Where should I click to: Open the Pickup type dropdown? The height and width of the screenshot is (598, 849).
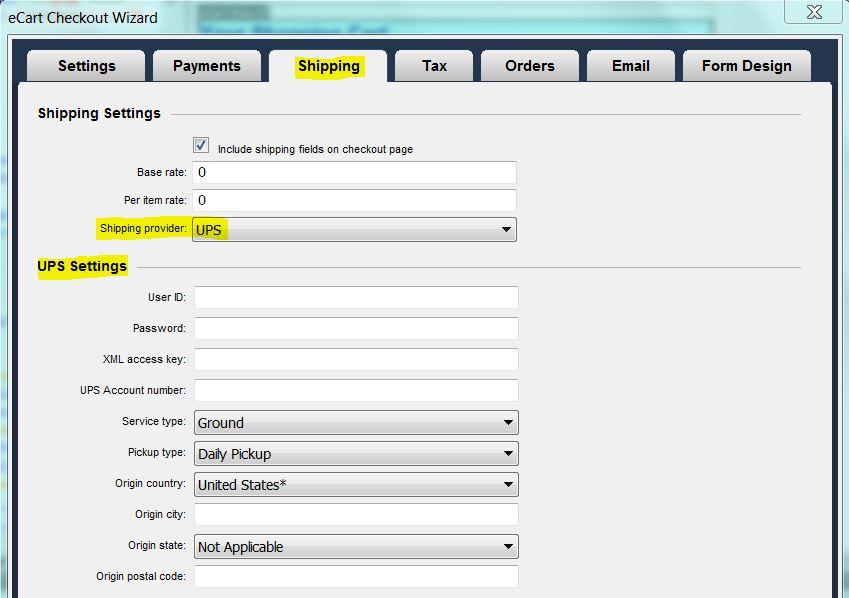click(356, 453)
